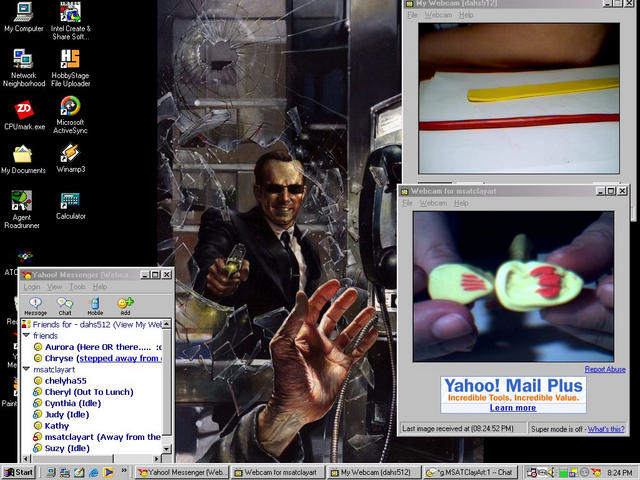Image resolution: width=640 pixels, height=480 pixels.
Task: Launch CPUmark.exe desktop icon
Action: (x=24, y=115)
